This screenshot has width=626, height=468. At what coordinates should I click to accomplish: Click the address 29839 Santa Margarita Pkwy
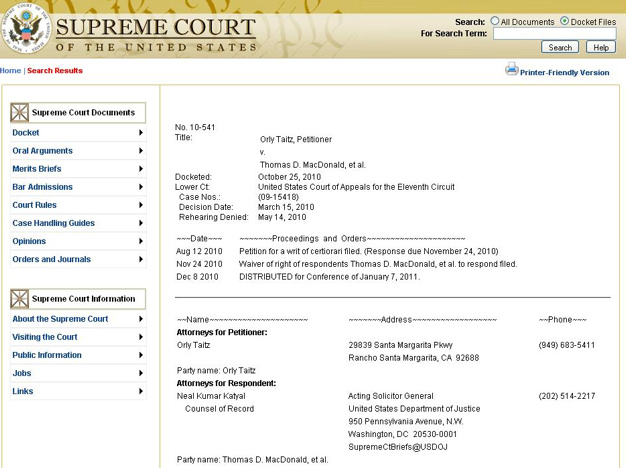pos(400,345)
